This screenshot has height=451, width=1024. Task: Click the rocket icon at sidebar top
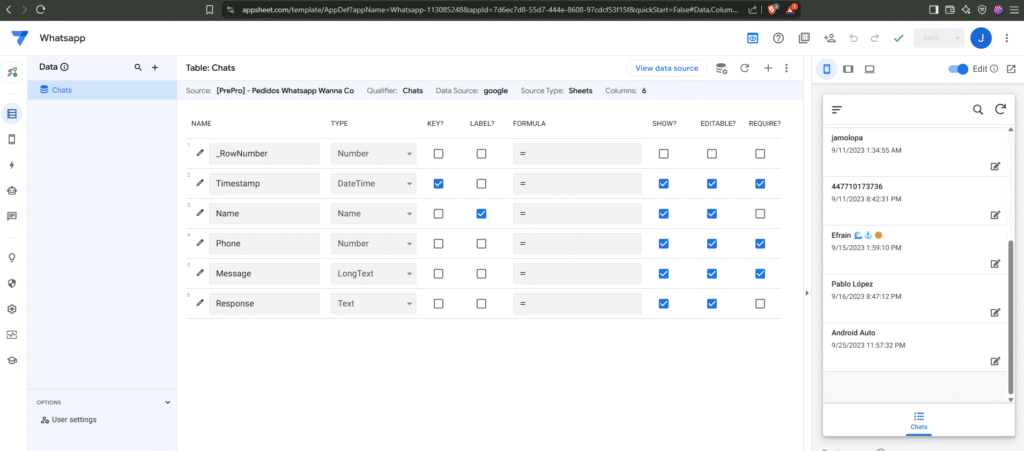tap(12, 72)
